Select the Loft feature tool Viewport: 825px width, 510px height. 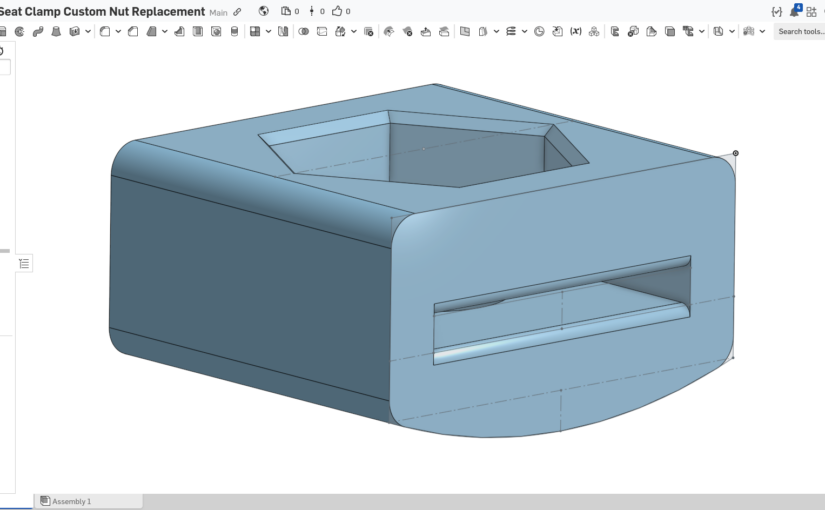(x=56, y=32)
